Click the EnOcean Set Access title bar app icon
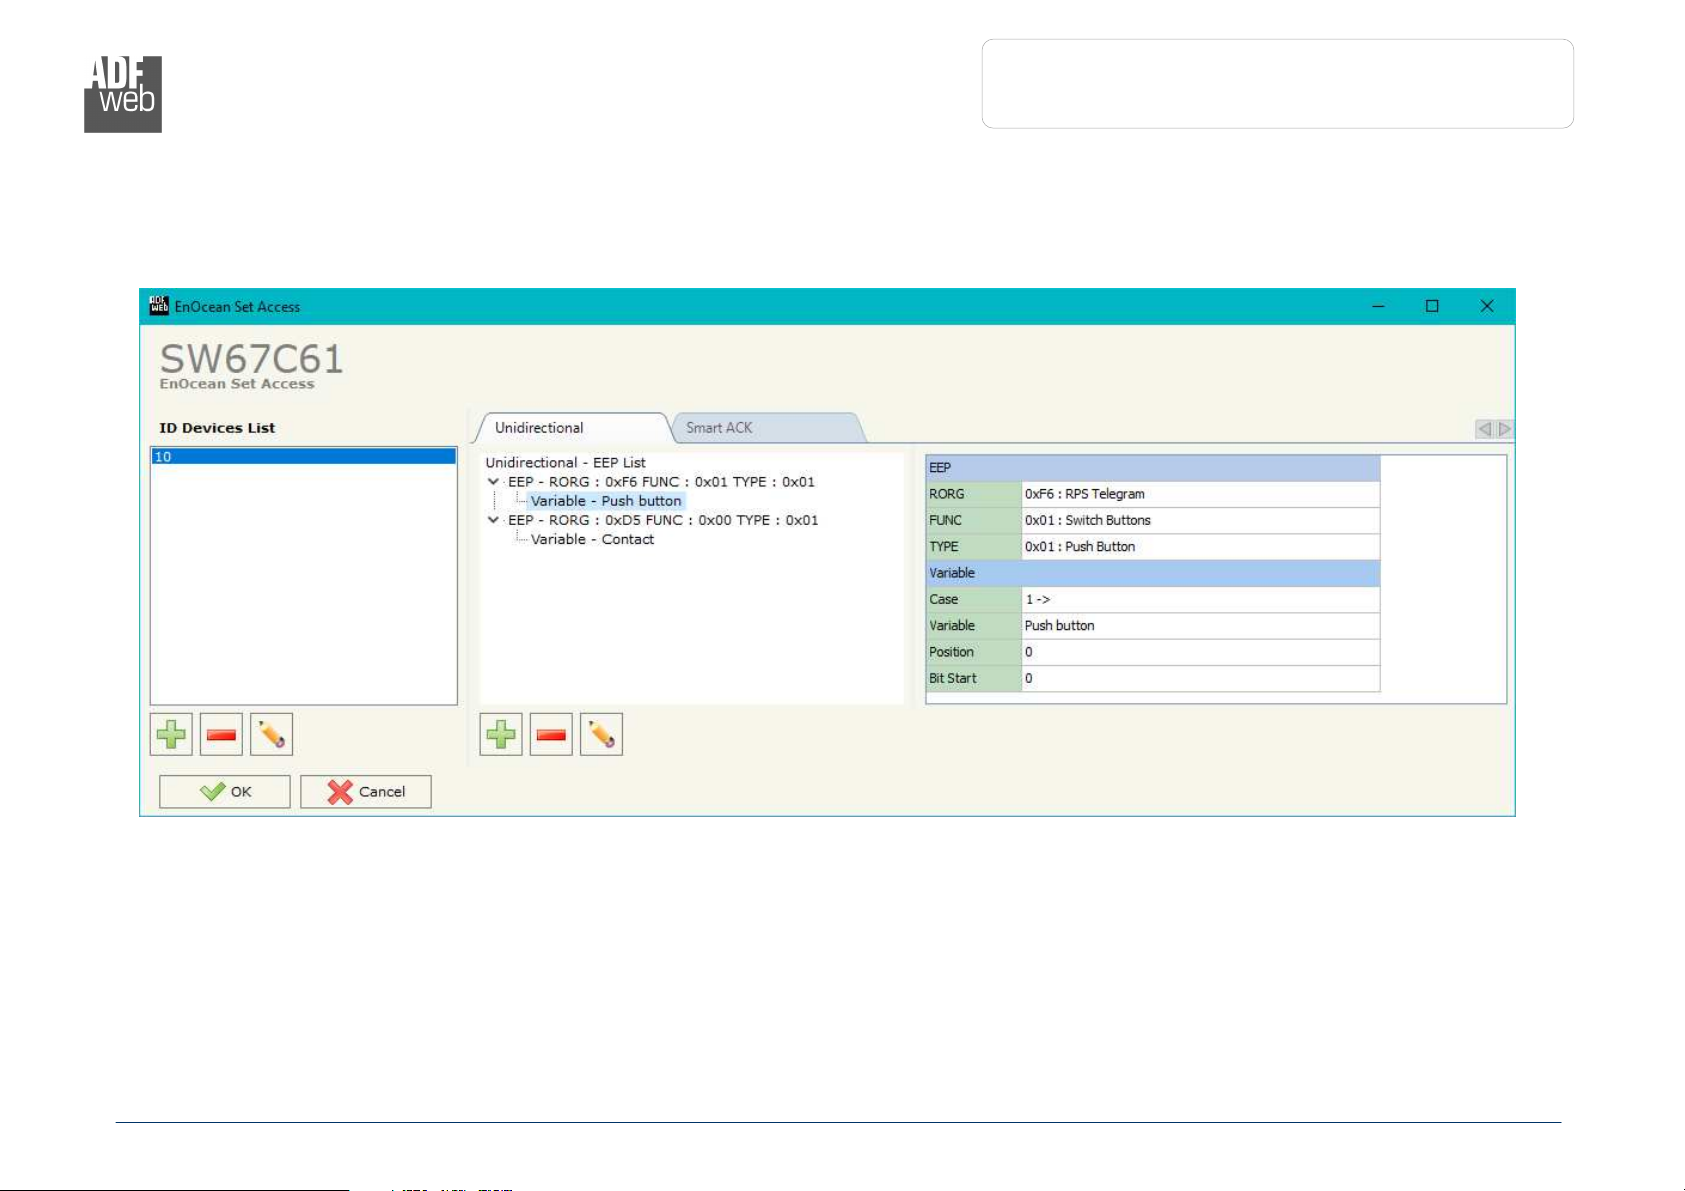 [159, 306]
